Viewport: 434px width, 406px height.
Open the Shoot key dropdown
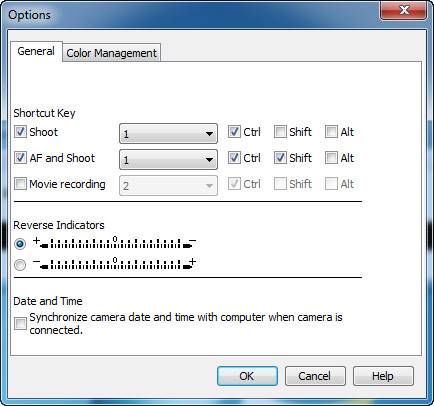pos(168,134)
